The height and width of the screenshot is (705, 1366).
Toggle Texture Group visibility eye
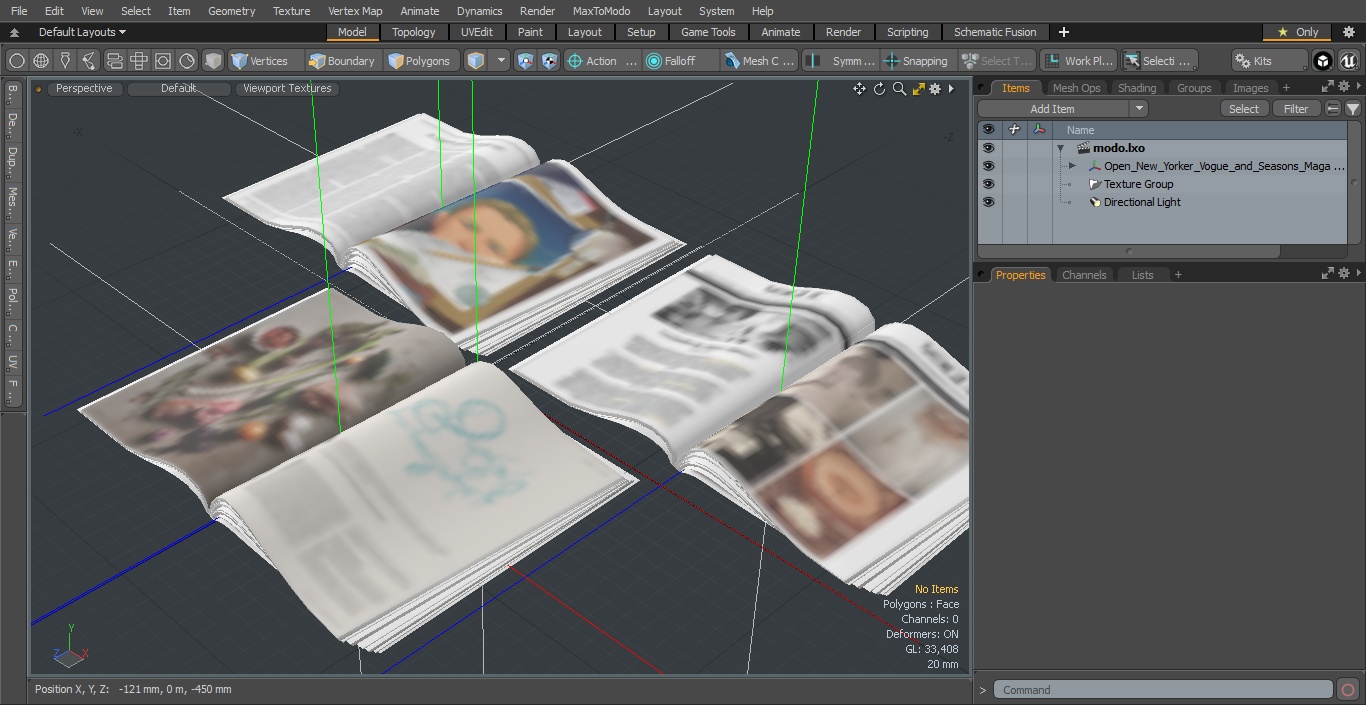(x=988, y=184)
